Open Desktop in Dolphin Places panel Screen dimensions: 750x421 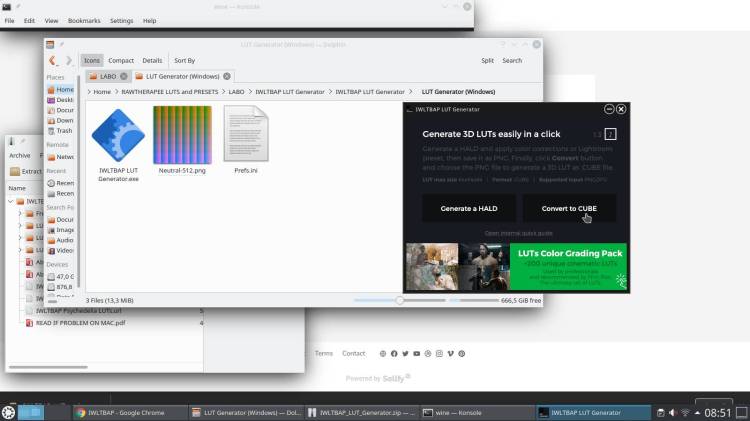61,100
